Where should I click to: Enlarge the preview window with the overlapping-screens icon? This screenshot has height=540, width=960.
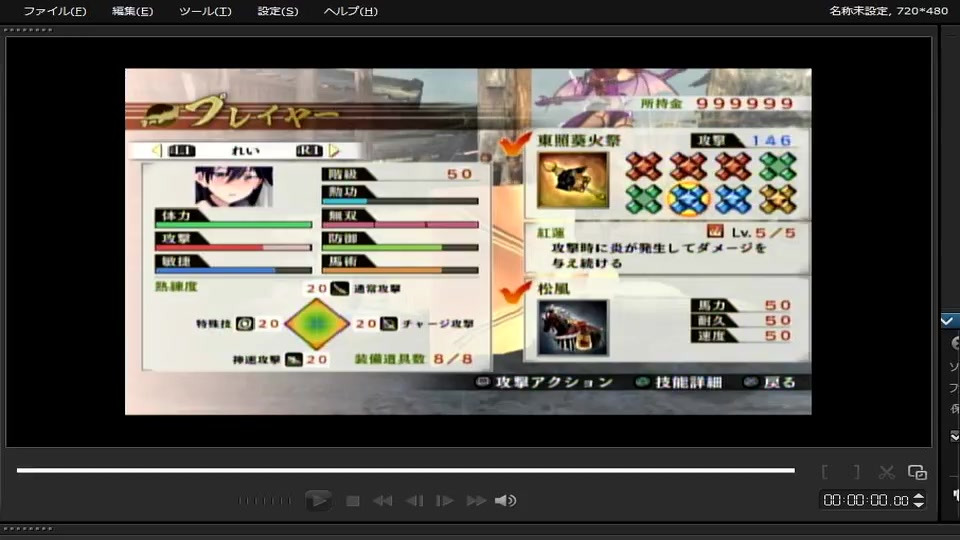click(917, 472)
